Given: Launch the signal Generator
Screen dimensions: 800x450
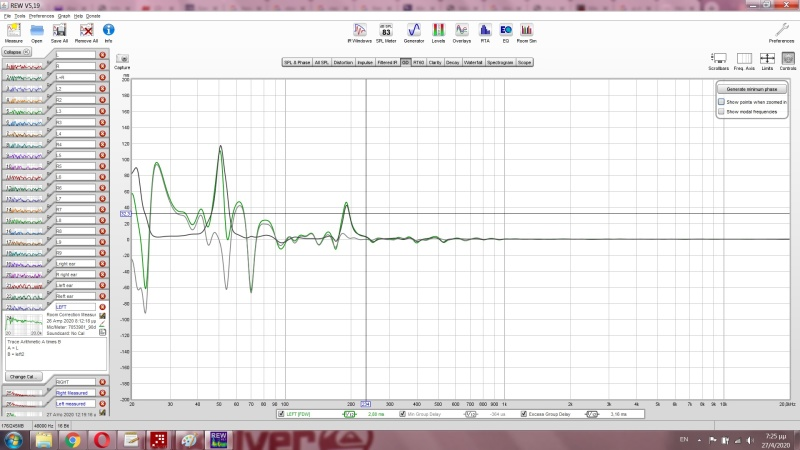Looking at the screenshot, I should click(413, 31).
